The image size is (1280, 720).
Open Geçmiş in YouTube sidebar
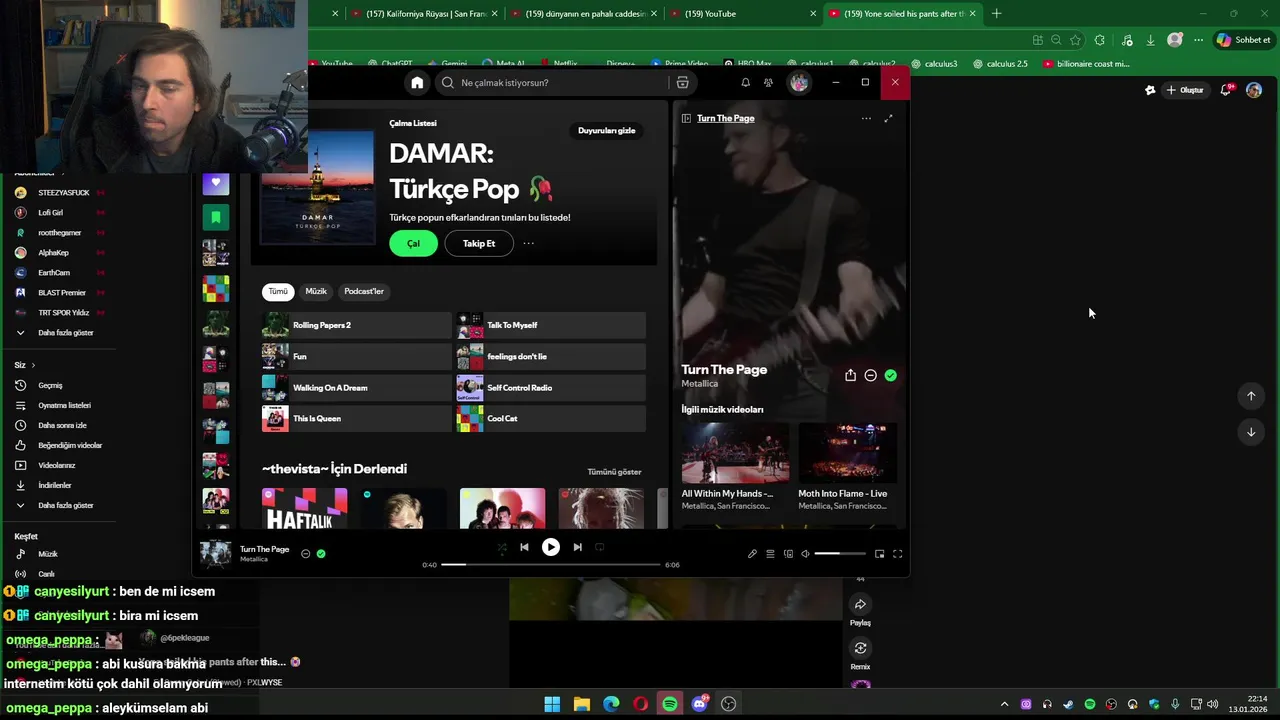pyautogui.click(x=50, y=386)
